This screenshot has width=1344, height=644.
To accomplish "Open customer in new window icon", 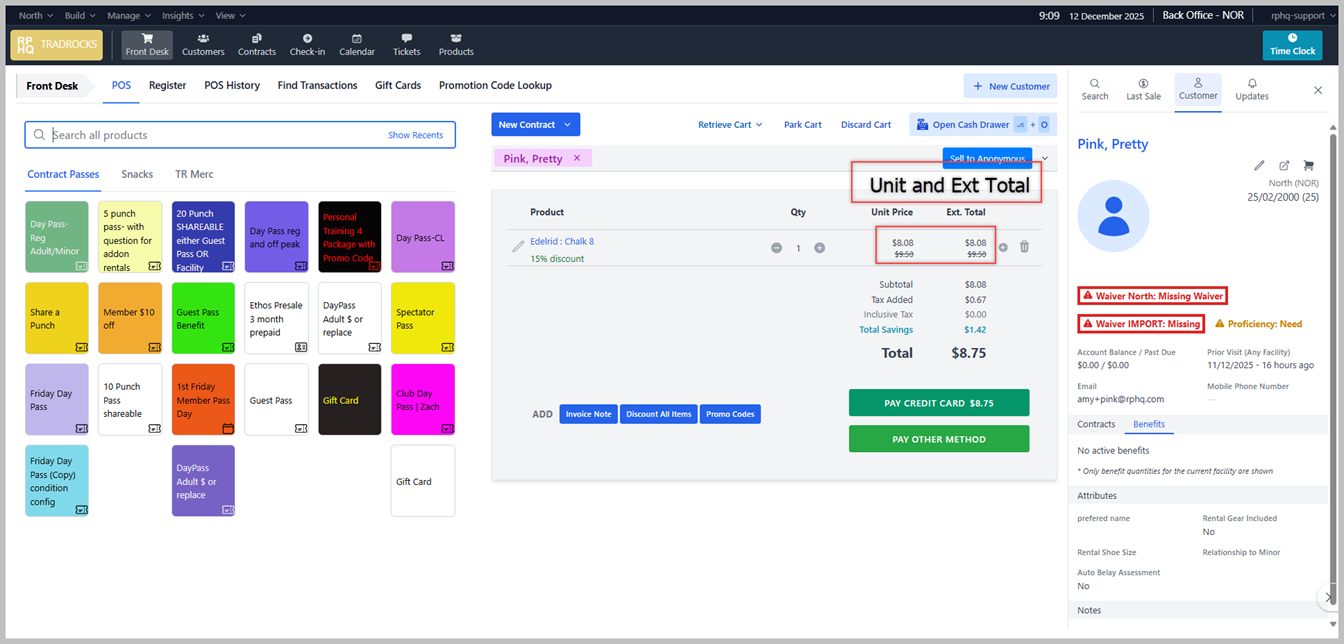I will (1284, 166).
